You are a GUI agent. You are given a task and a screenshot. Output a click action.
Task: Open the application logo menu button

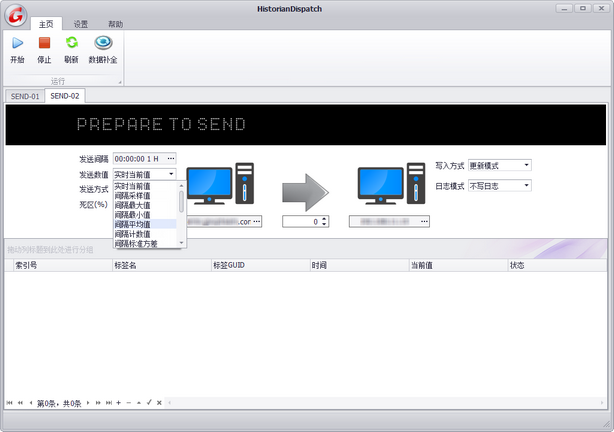pyautogui.click(x=16, y=15)
